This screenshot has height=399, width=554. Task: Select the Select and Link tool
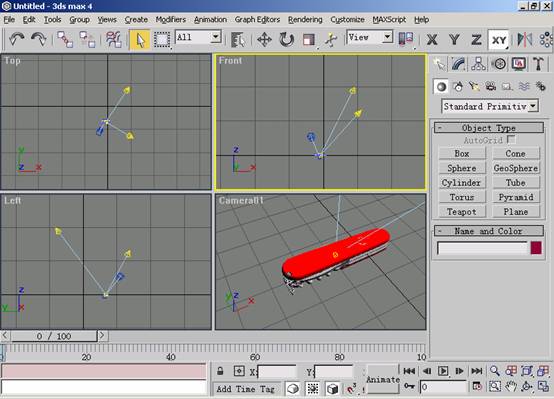pos(65,39)
